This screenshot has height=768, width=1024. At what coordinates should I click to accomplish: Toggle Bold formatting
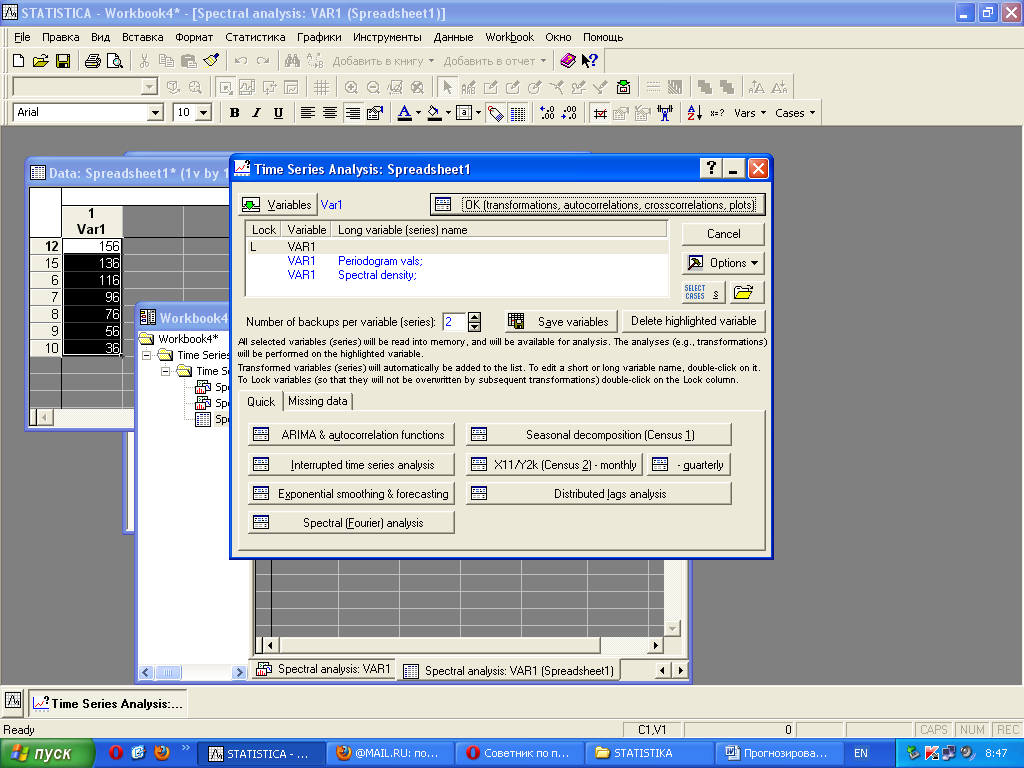pyautogui.click(x=234, y=113)
